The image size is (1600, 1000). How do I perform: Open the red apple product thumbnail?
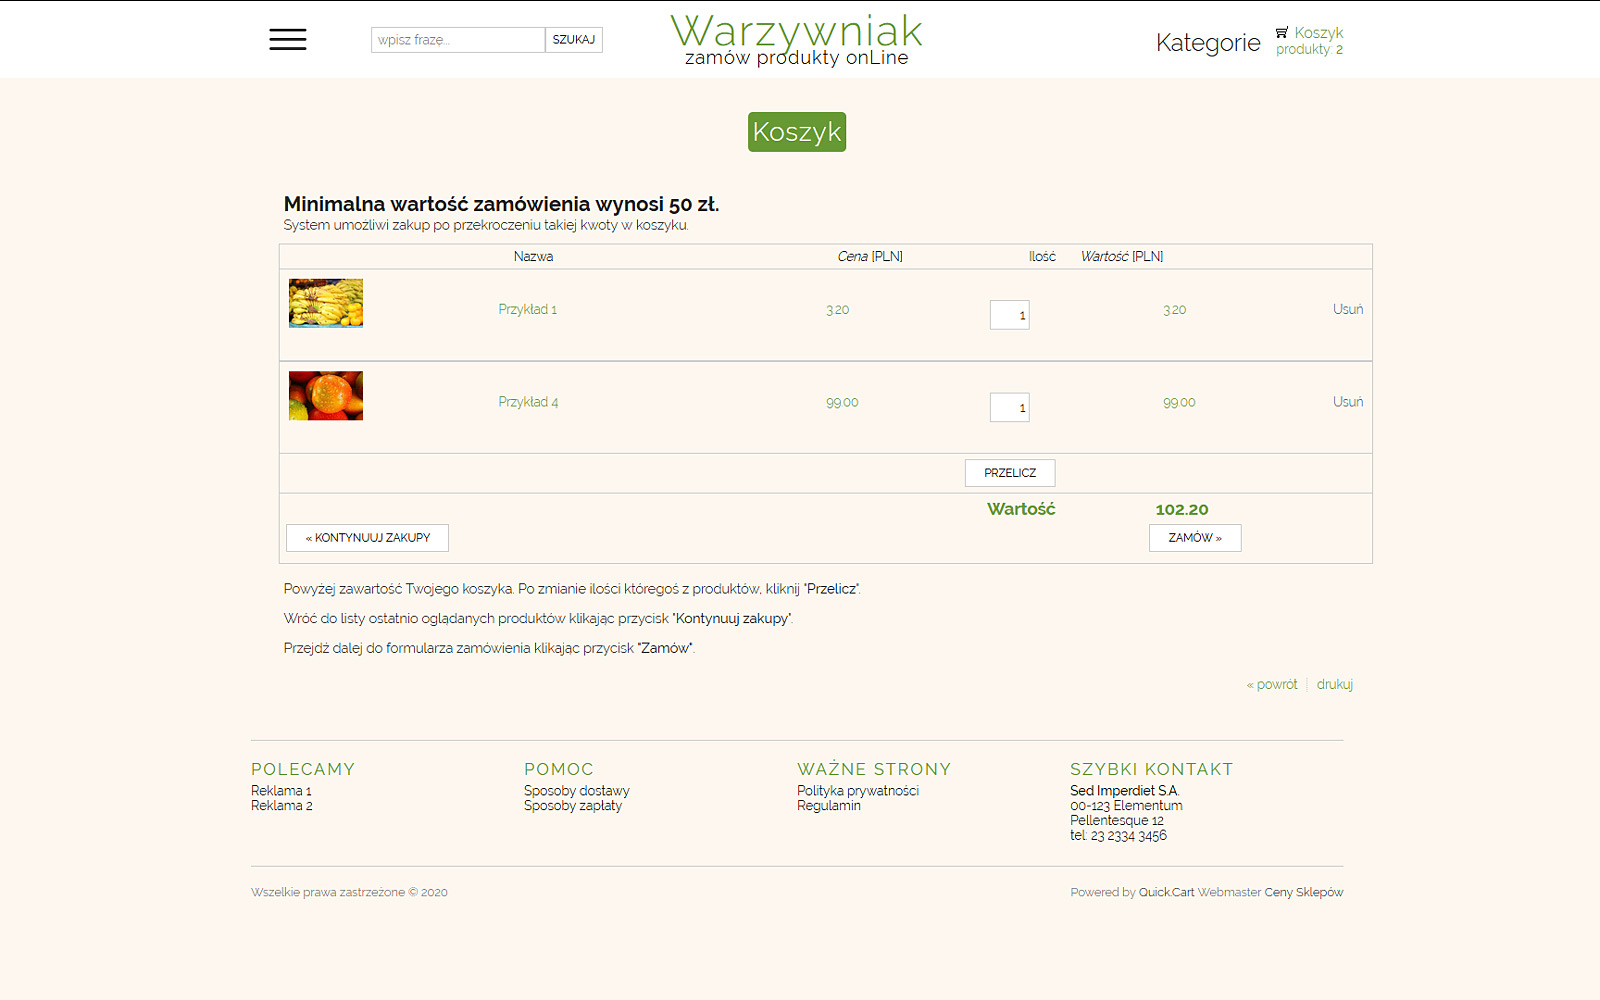pos(326,396)
